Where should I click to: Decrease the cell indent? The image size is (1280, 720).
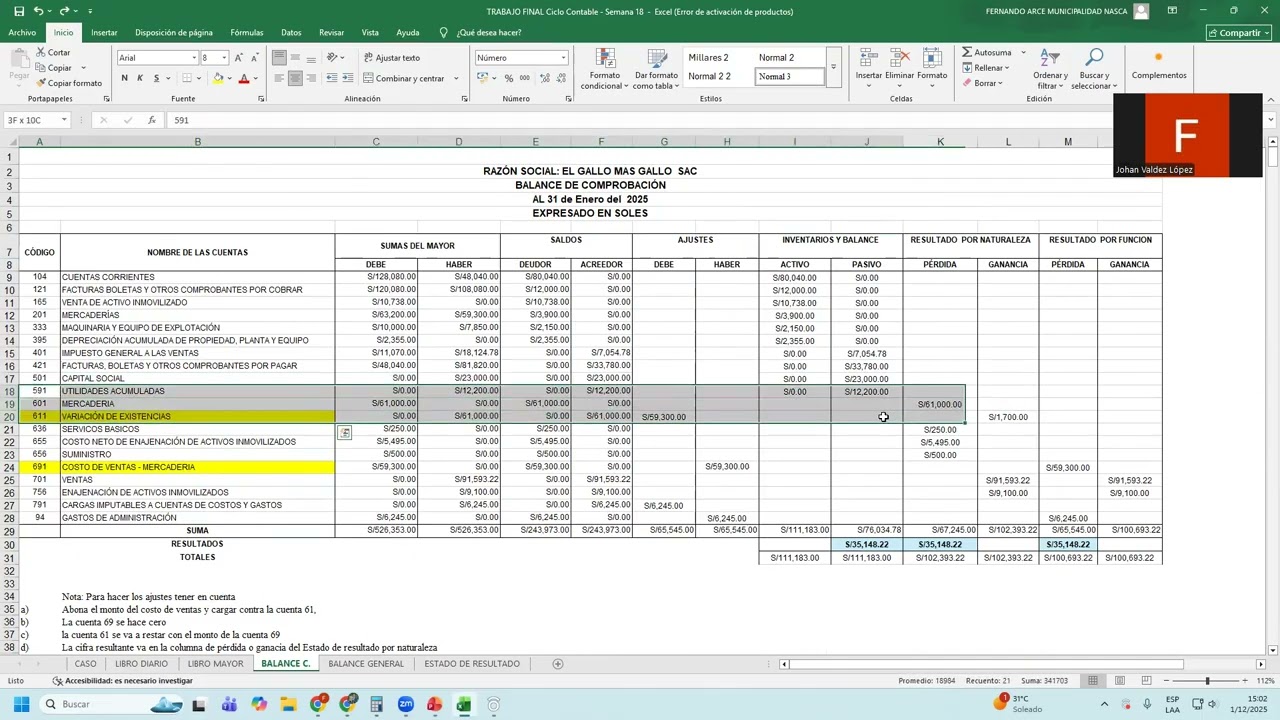tap(331, 78)
